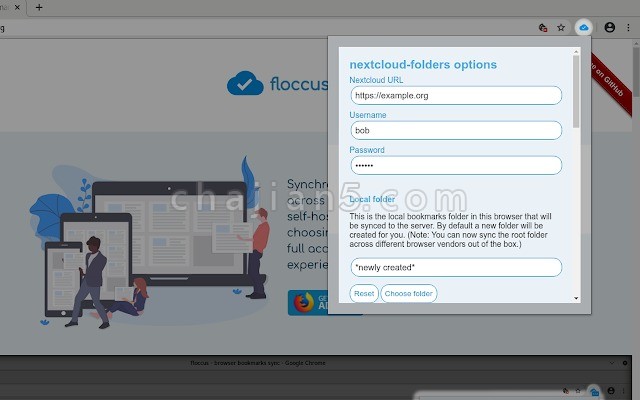
Task: Open the Chrome profile avatar icon
Action: (609, 27)
